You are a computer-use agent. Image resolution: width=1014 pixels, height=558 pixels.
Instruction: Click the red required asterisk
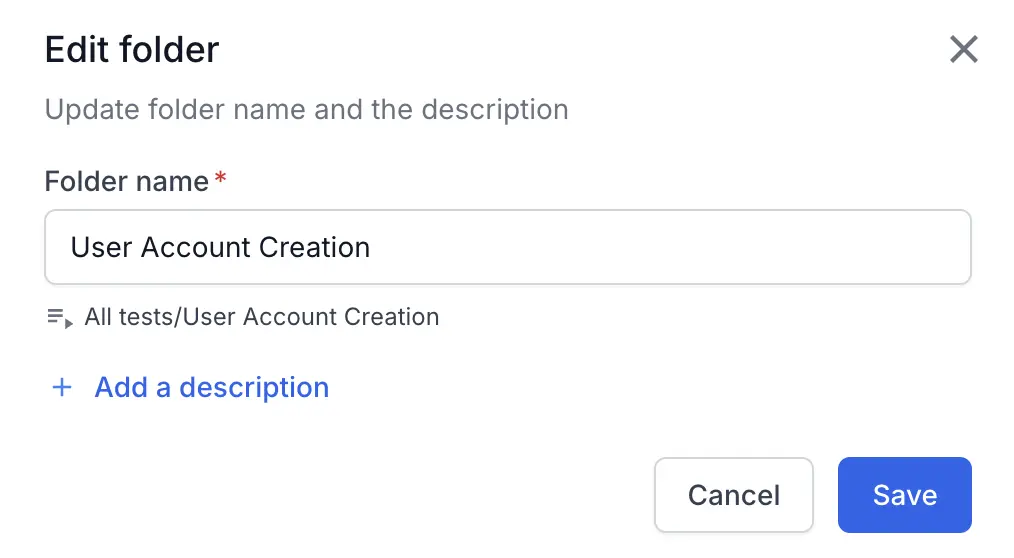[x=221, y=180]
